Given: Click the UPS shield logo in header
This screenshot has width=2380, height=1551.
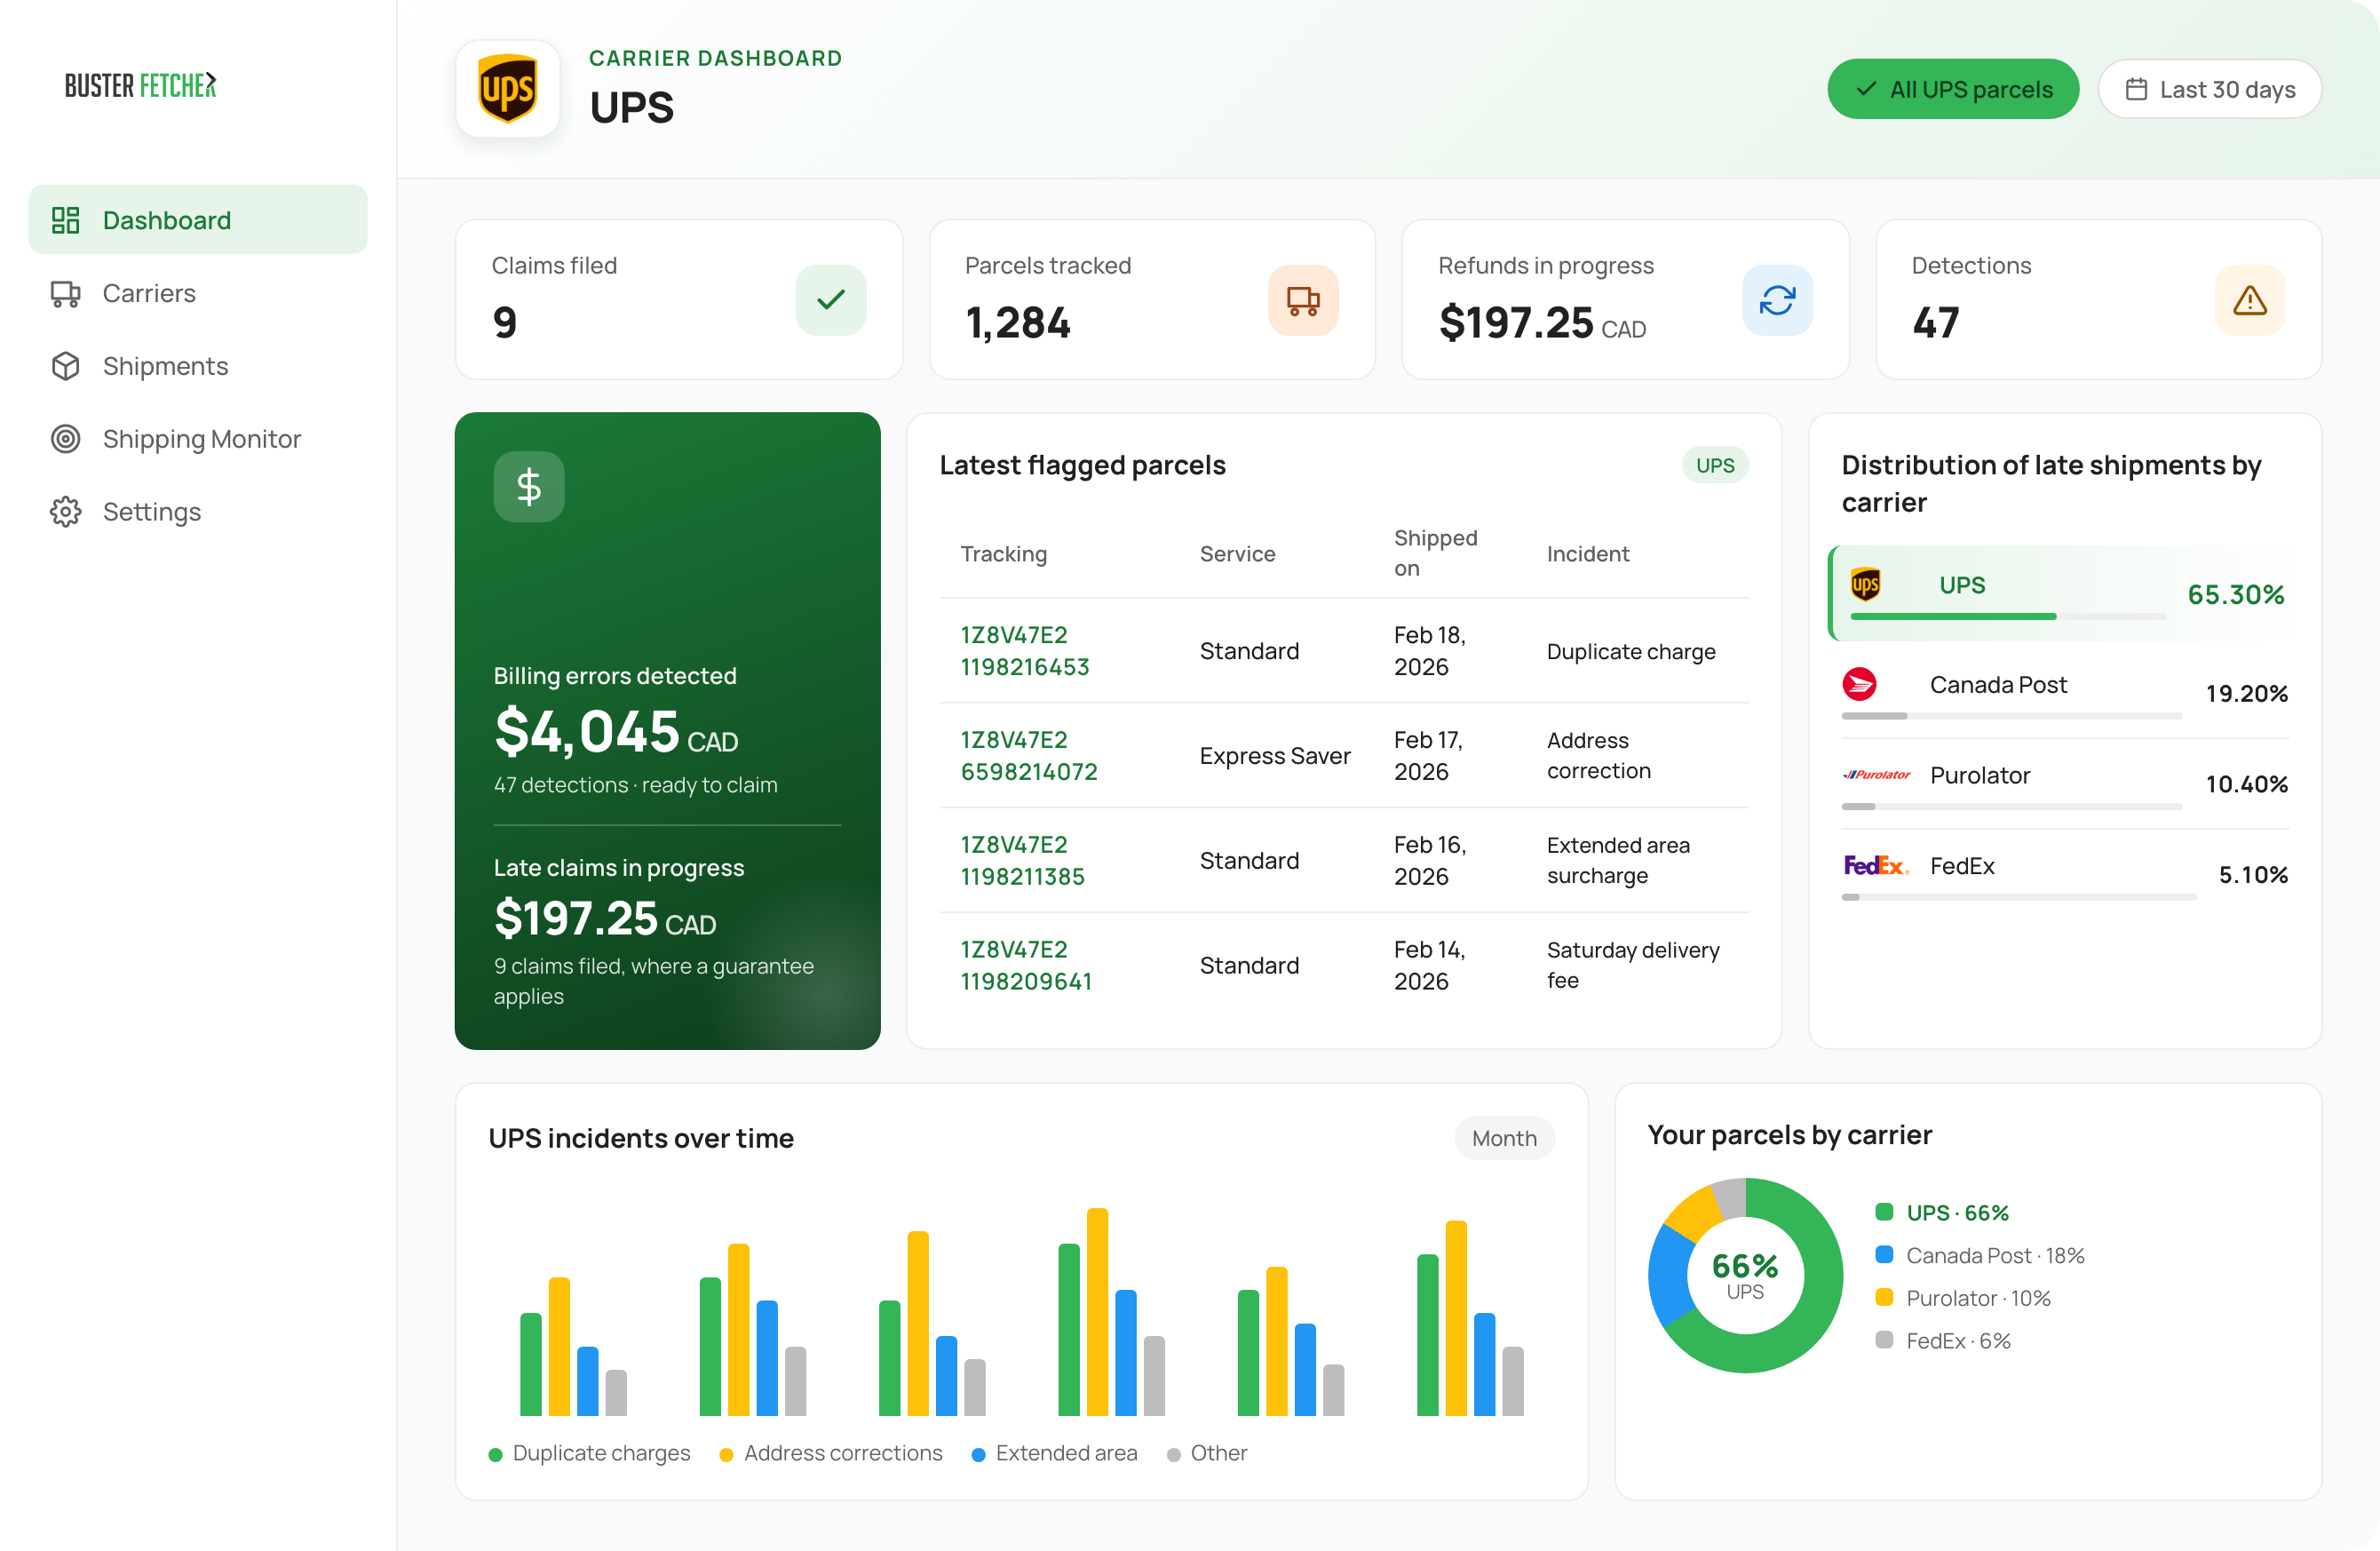Looking at the screenshot, I should pyautogui.click(x=508, y=89).
